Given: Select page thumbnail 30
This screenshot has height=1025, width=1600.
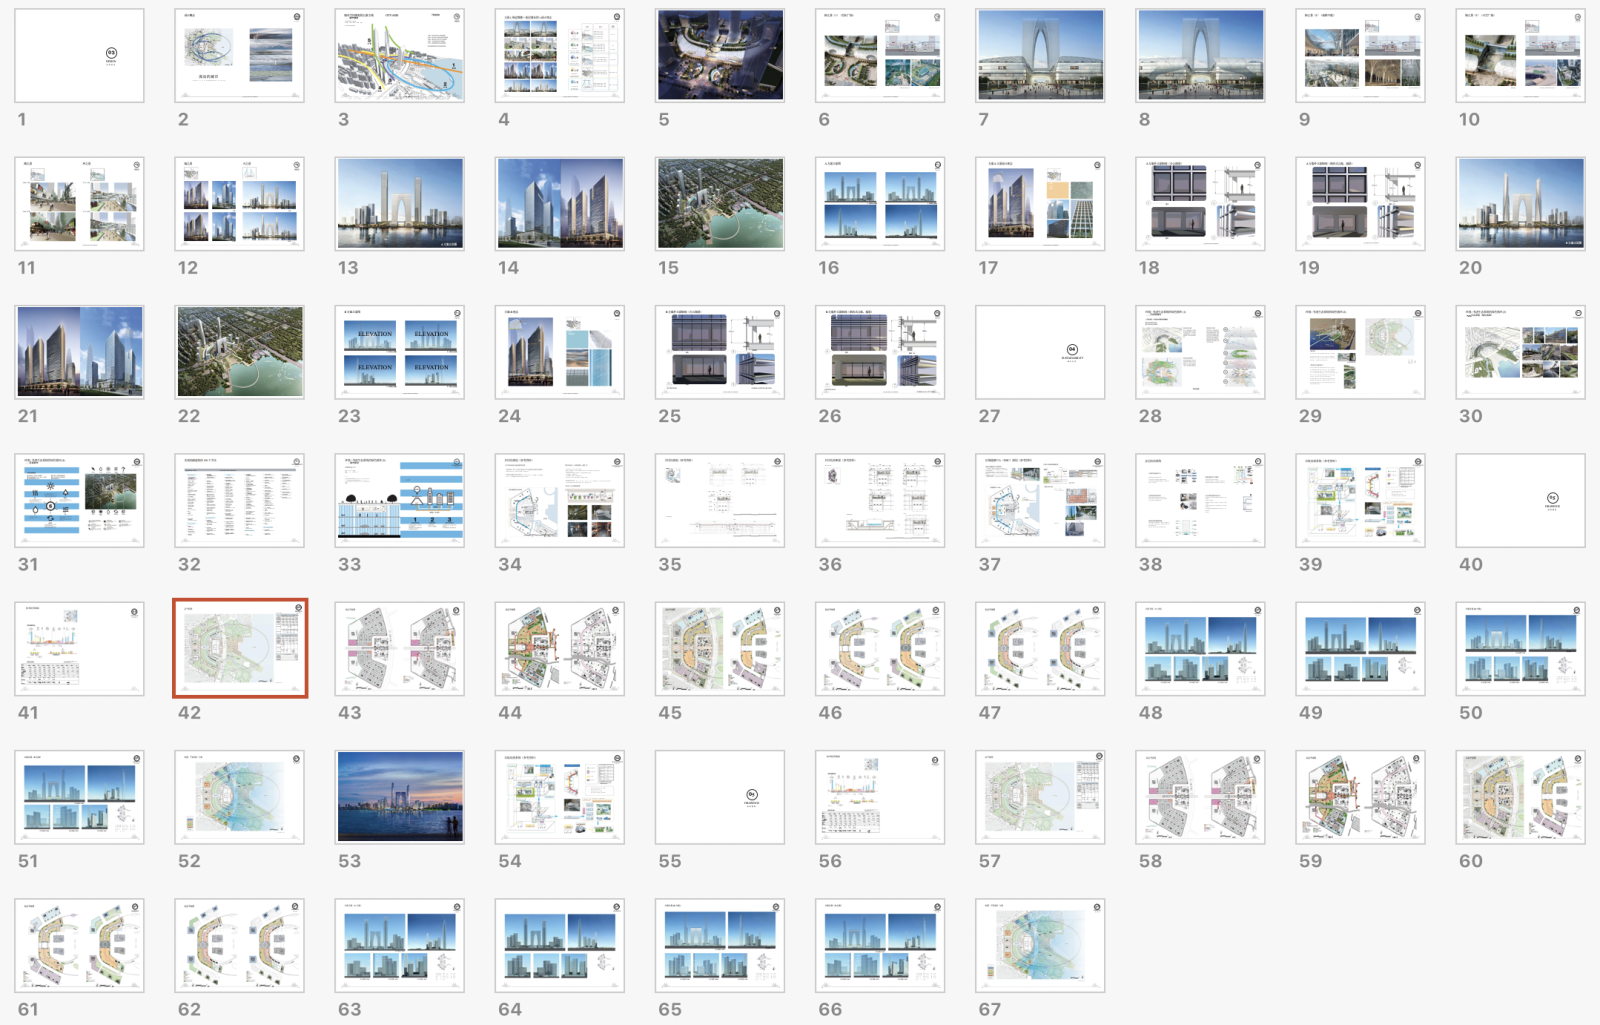Looking at the screenshot, I should [x=1520, y=352].
